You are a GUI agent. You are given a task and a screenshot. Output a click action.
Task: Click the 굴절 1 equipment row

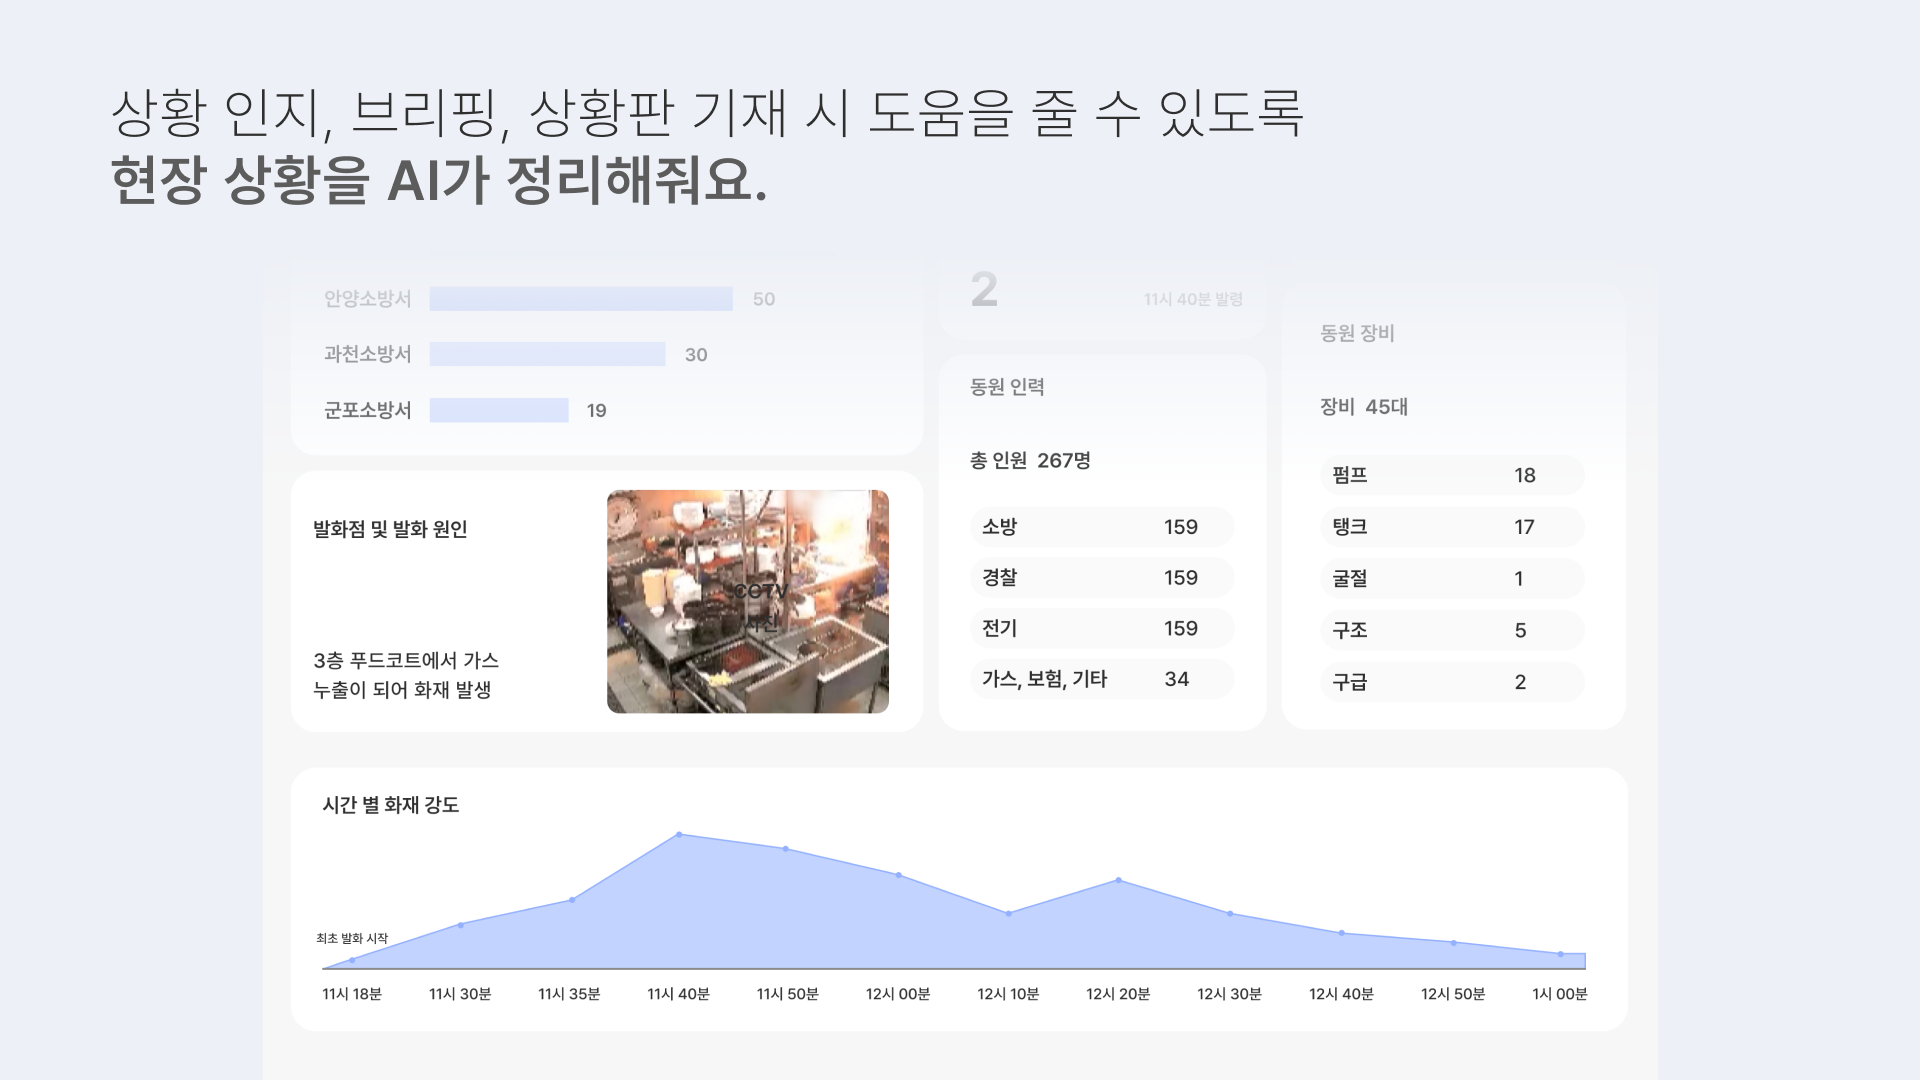(x=1451, y=578)
